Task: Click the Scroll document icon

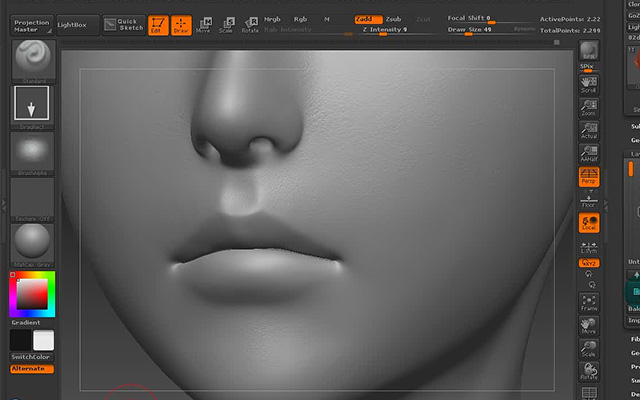Action: [x=589, y=85]
